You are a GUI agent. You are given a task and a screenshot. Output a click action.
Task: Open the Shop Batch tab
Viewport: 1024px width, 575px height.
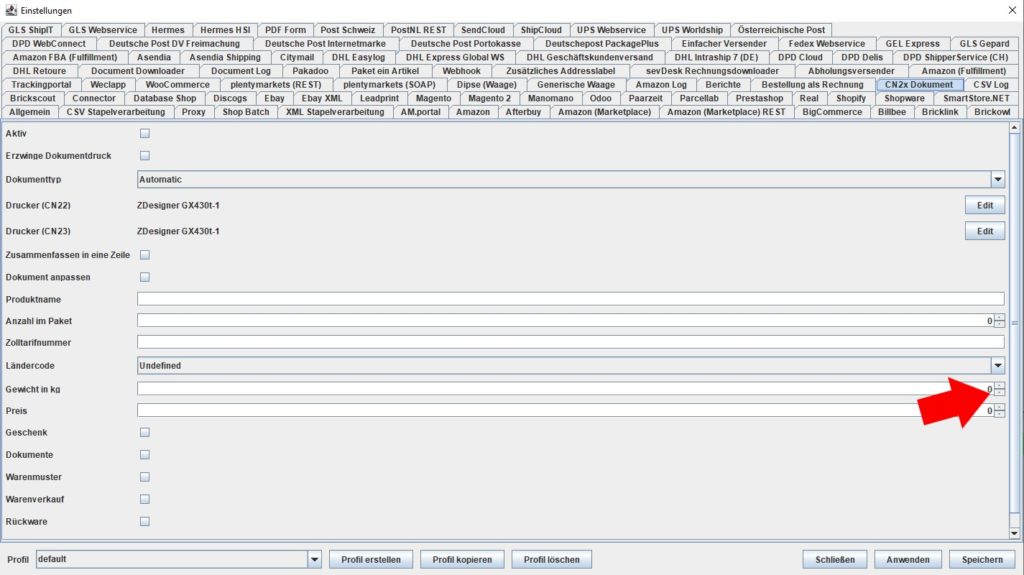click(x=246, y=112)
